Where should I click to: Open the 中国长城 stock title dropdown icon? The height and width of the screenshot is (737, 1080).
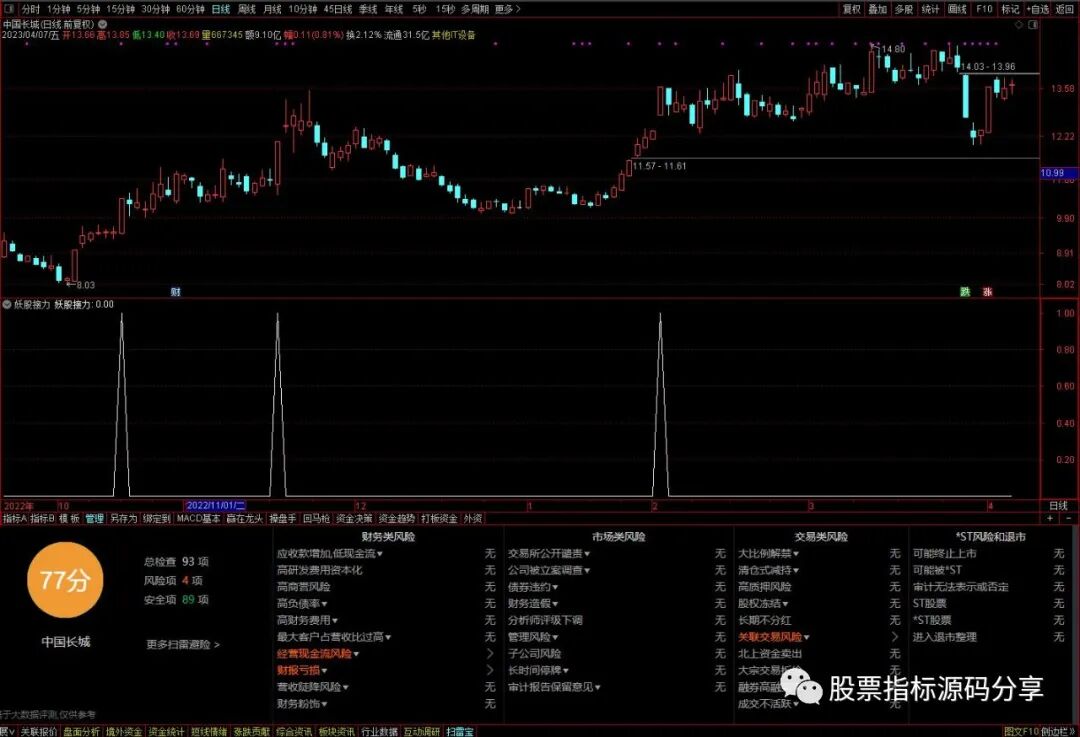coord(103,24)
